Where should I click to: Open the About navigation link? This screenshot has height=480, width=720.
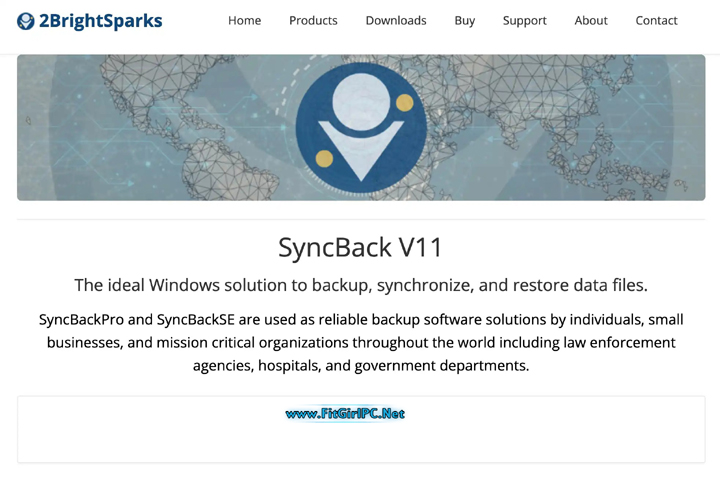click(x=591, y=21)
